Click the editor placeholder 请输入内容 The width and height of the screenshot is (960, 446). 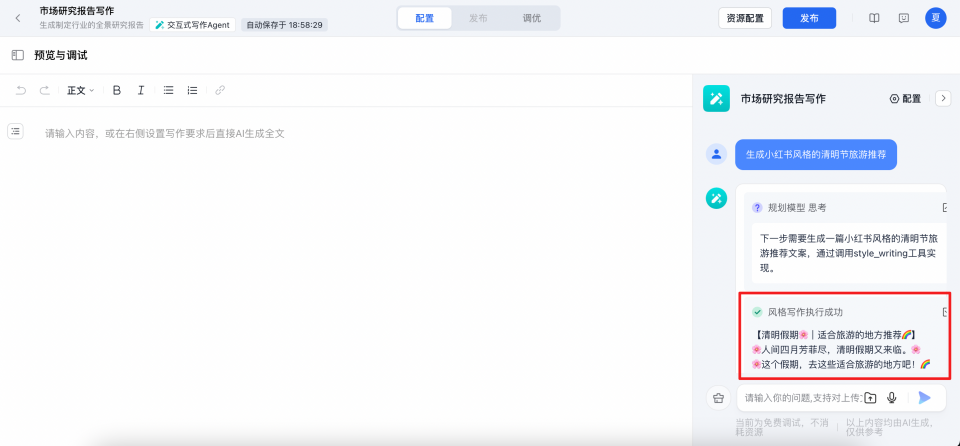[165, 133]
